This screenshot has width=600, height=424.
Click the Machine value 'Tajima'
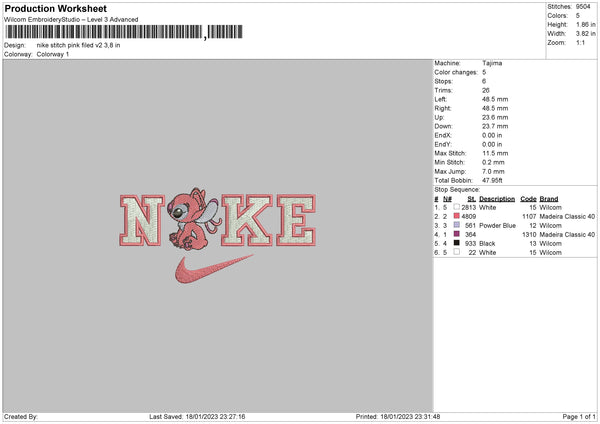coord(492,63)
